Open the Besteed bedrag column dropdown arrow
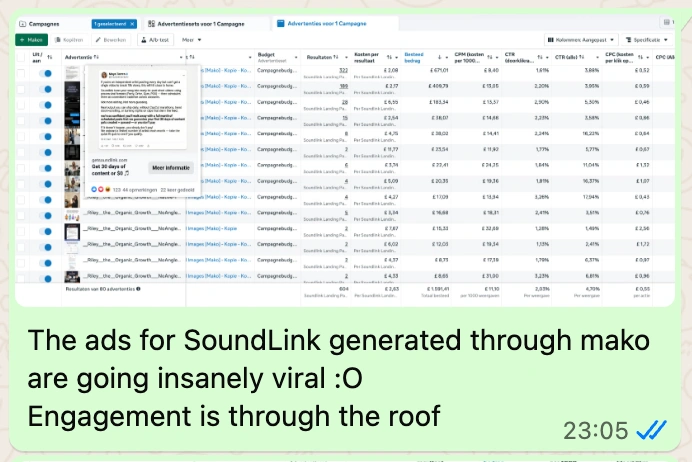This screenshot has width=692, height=462. click(x=447, y=58)
